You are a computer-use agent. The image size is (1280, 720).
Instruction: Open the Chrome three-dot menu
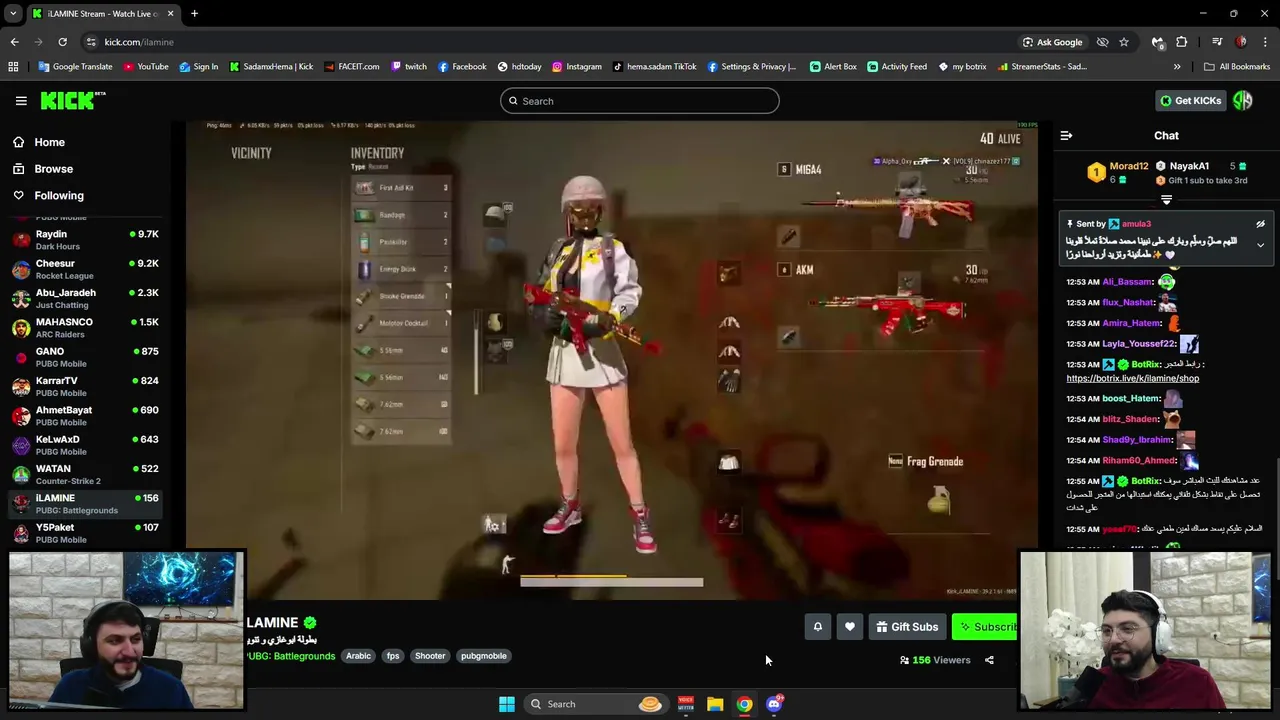1265,42
